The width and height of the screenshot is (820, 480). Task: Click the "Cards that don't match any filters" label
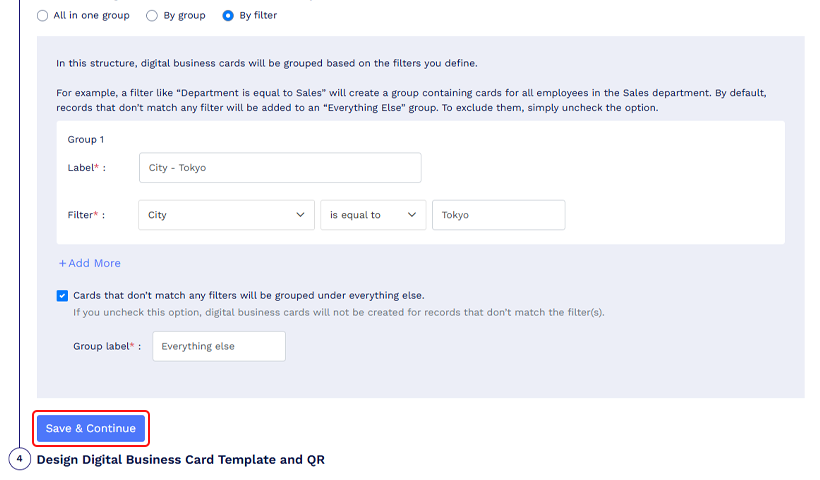249,296
